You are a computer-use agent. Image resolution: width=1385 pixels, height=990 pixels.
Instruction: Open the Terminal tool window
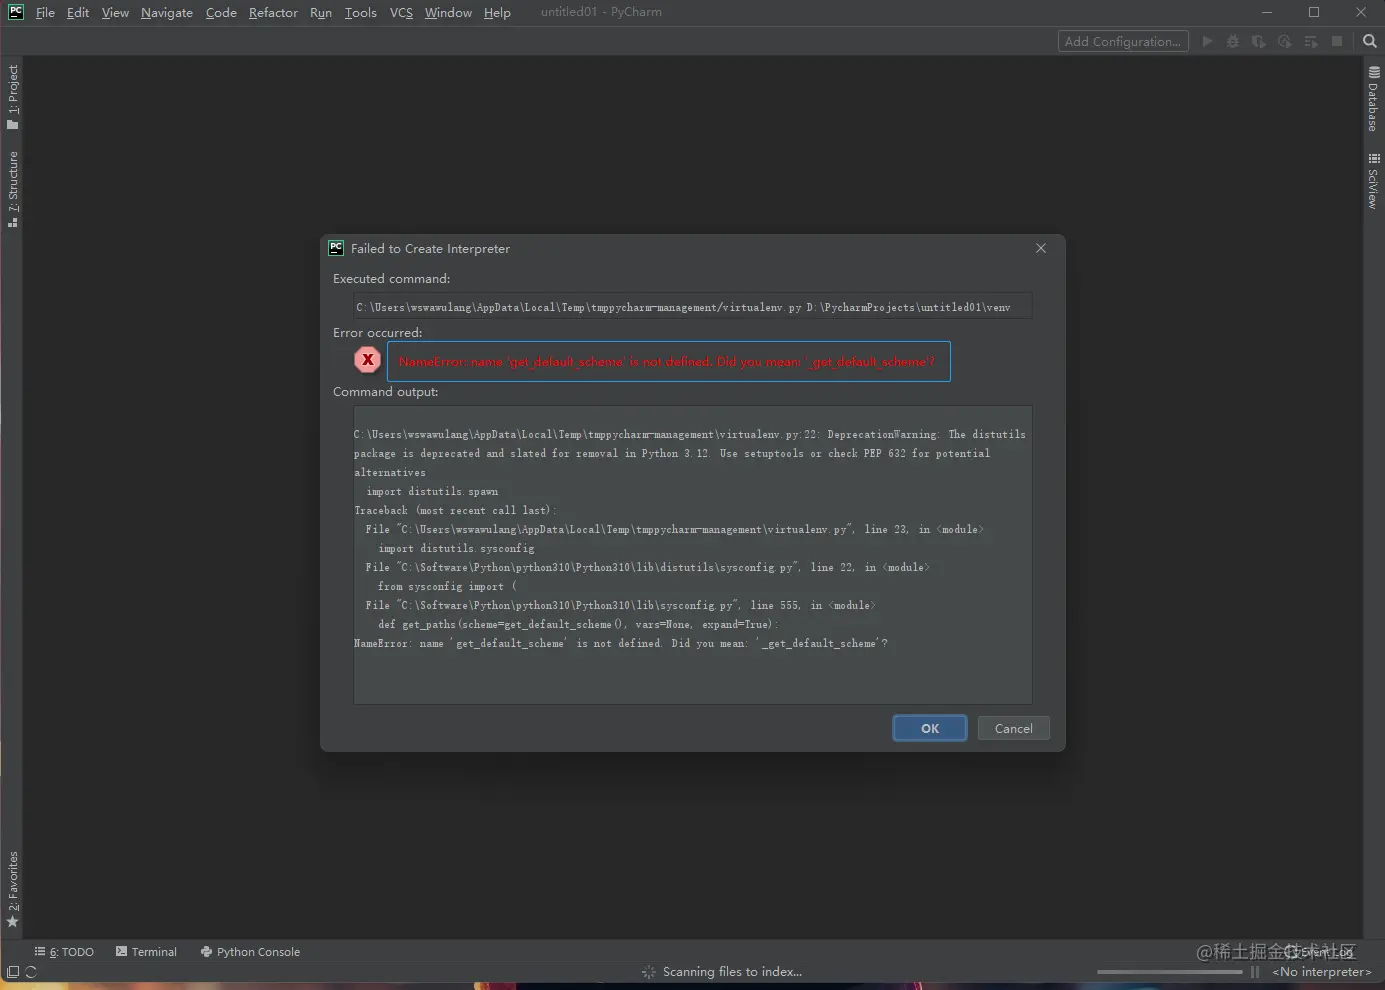146,952
